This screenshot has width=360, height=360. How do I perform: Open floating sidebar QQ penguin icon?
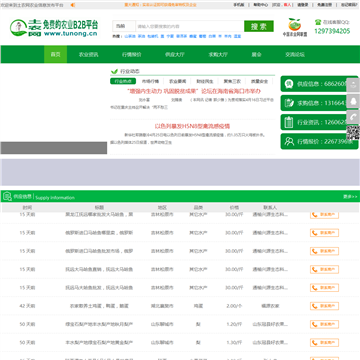click(353, 101)
